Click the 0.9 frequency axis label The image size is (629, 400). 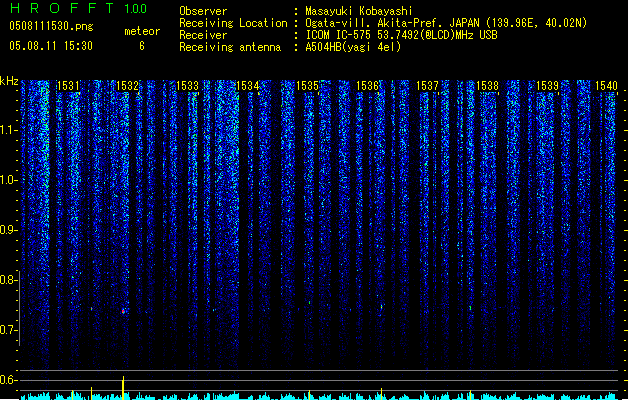tap(8, 230)
